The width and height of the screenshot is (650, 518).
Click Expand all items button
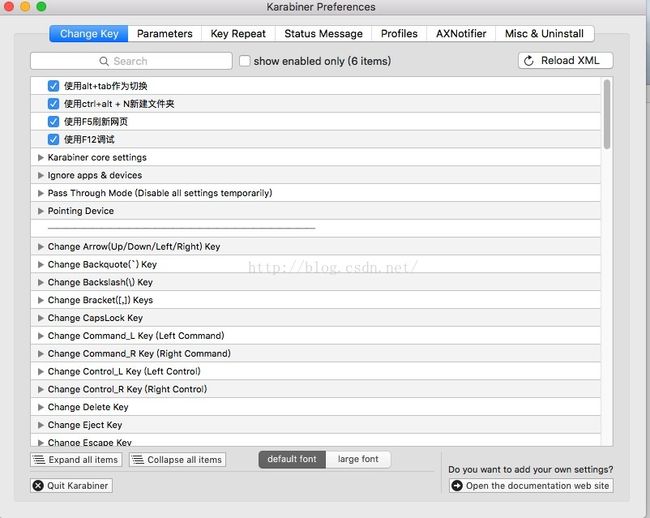[x=76, y=460]
